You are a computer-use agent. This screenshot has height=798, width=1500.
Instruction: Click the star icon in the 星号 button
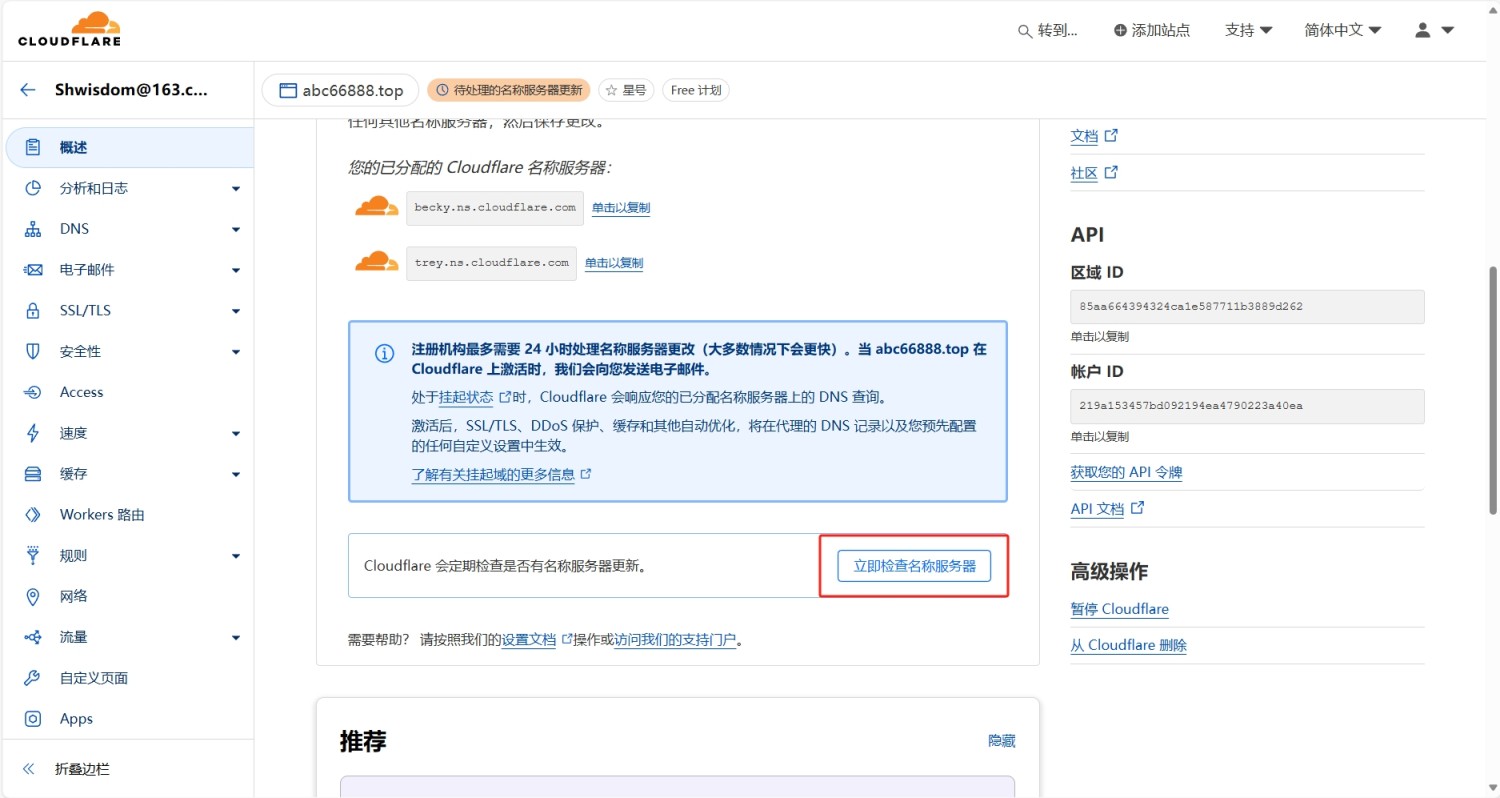611,90
